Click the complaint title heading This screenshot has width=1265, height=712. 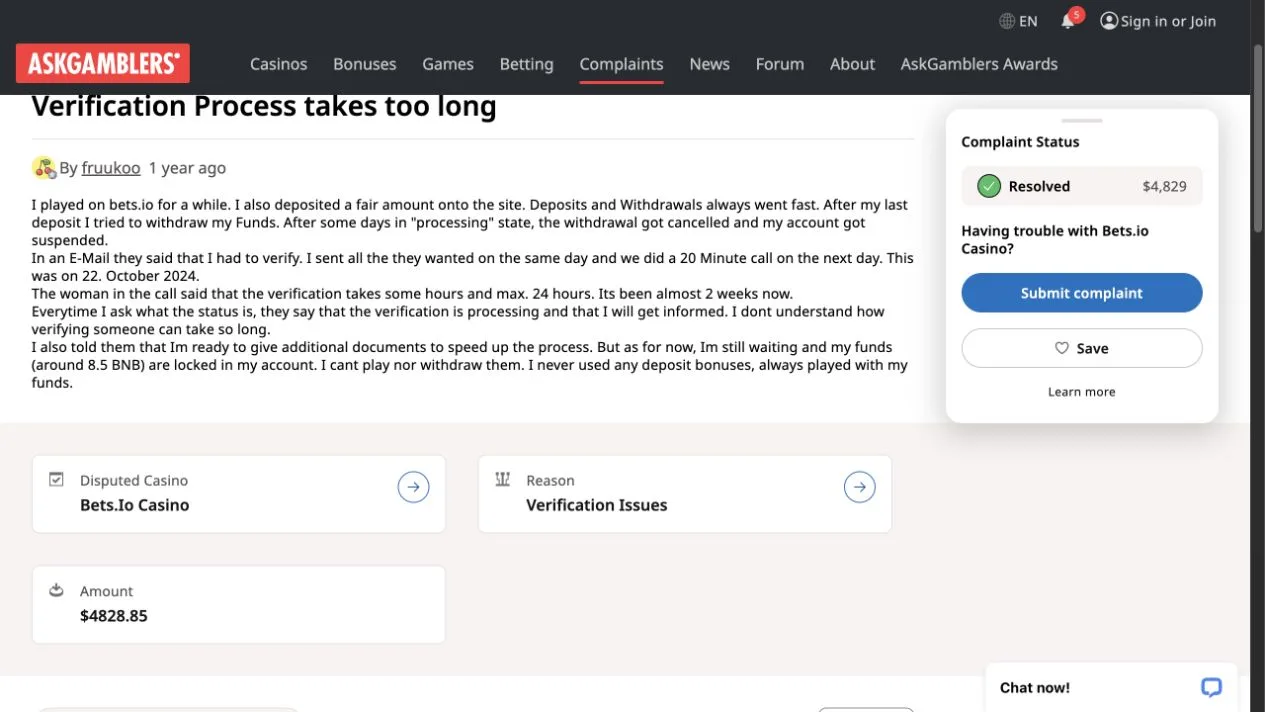click(264, 106)
